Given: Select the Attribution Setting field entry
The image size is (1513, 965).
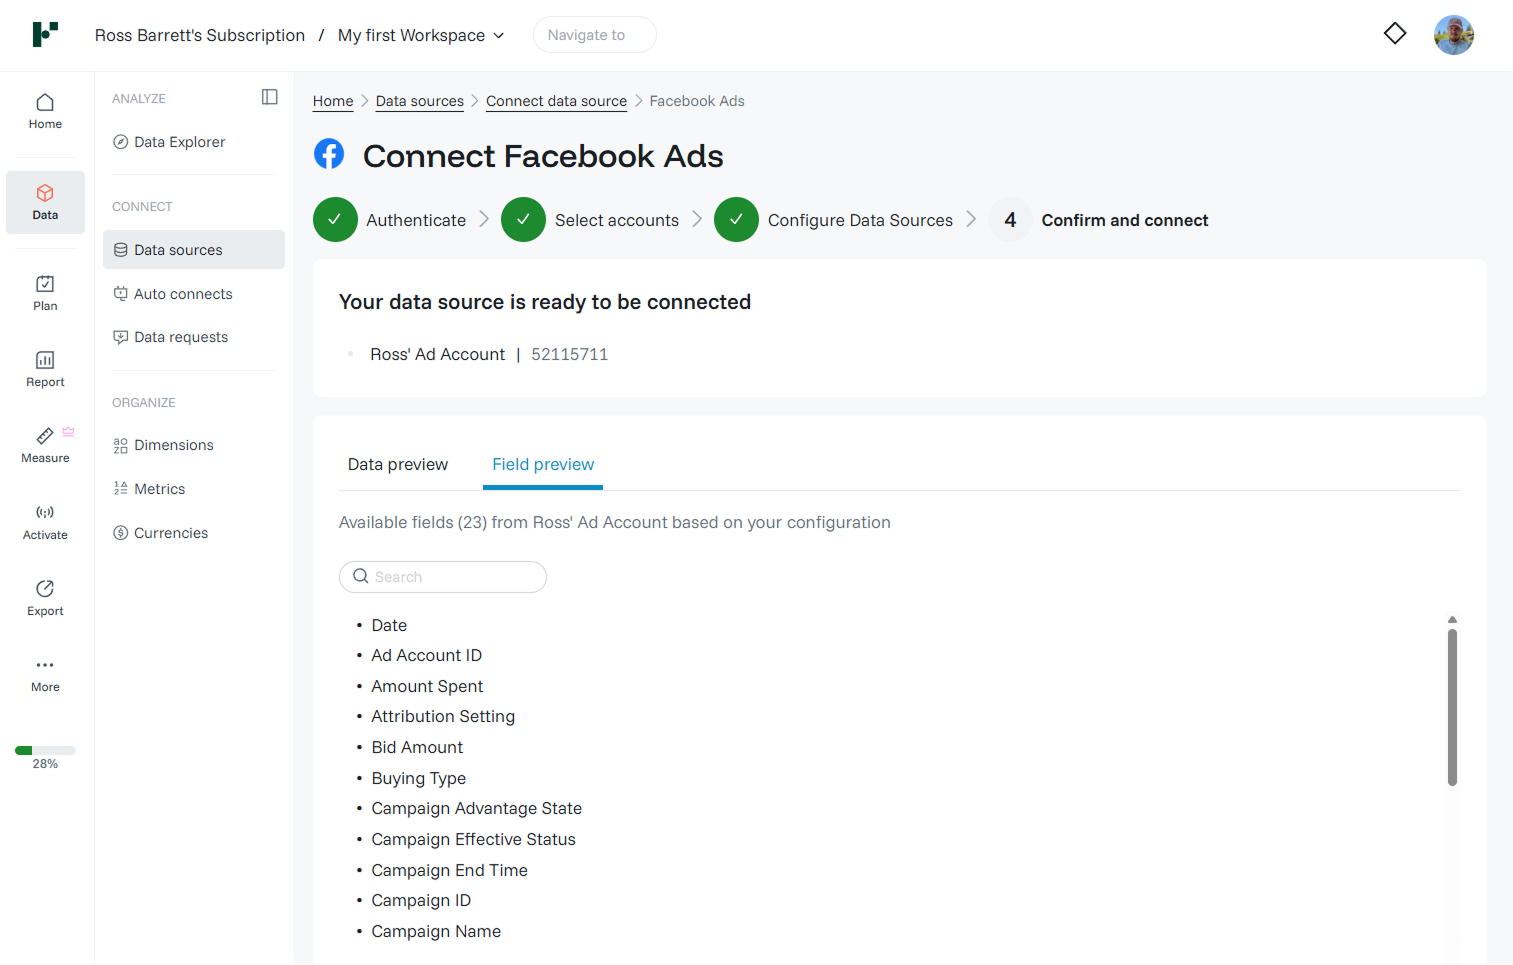Looking at the screenshot, I should coord(443,716).
